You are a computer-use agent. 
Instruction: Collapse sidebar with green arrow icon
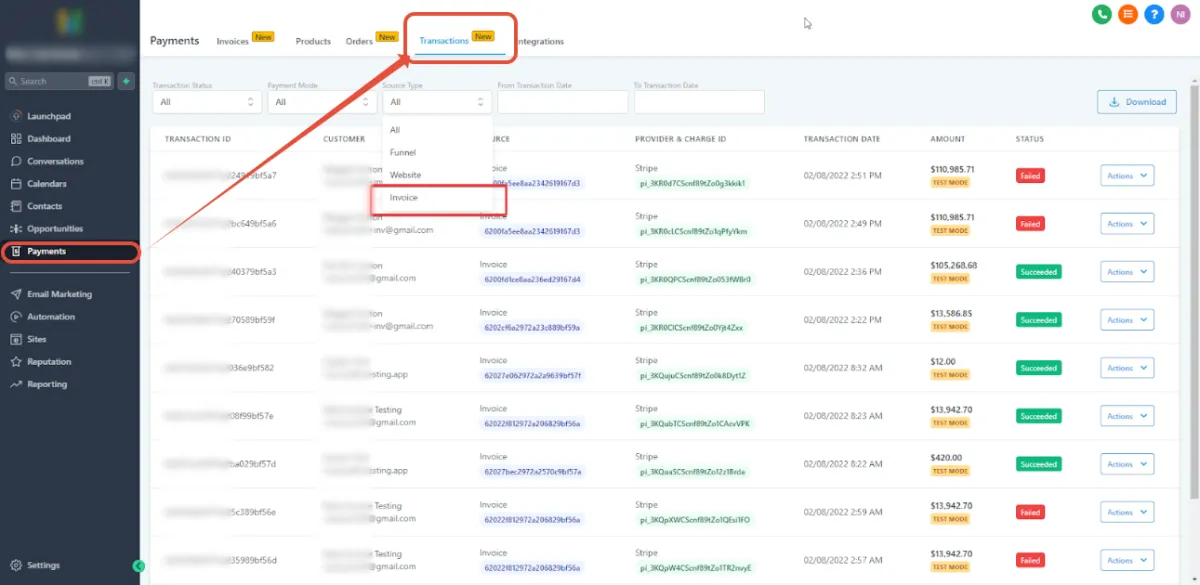click(139, 566)
